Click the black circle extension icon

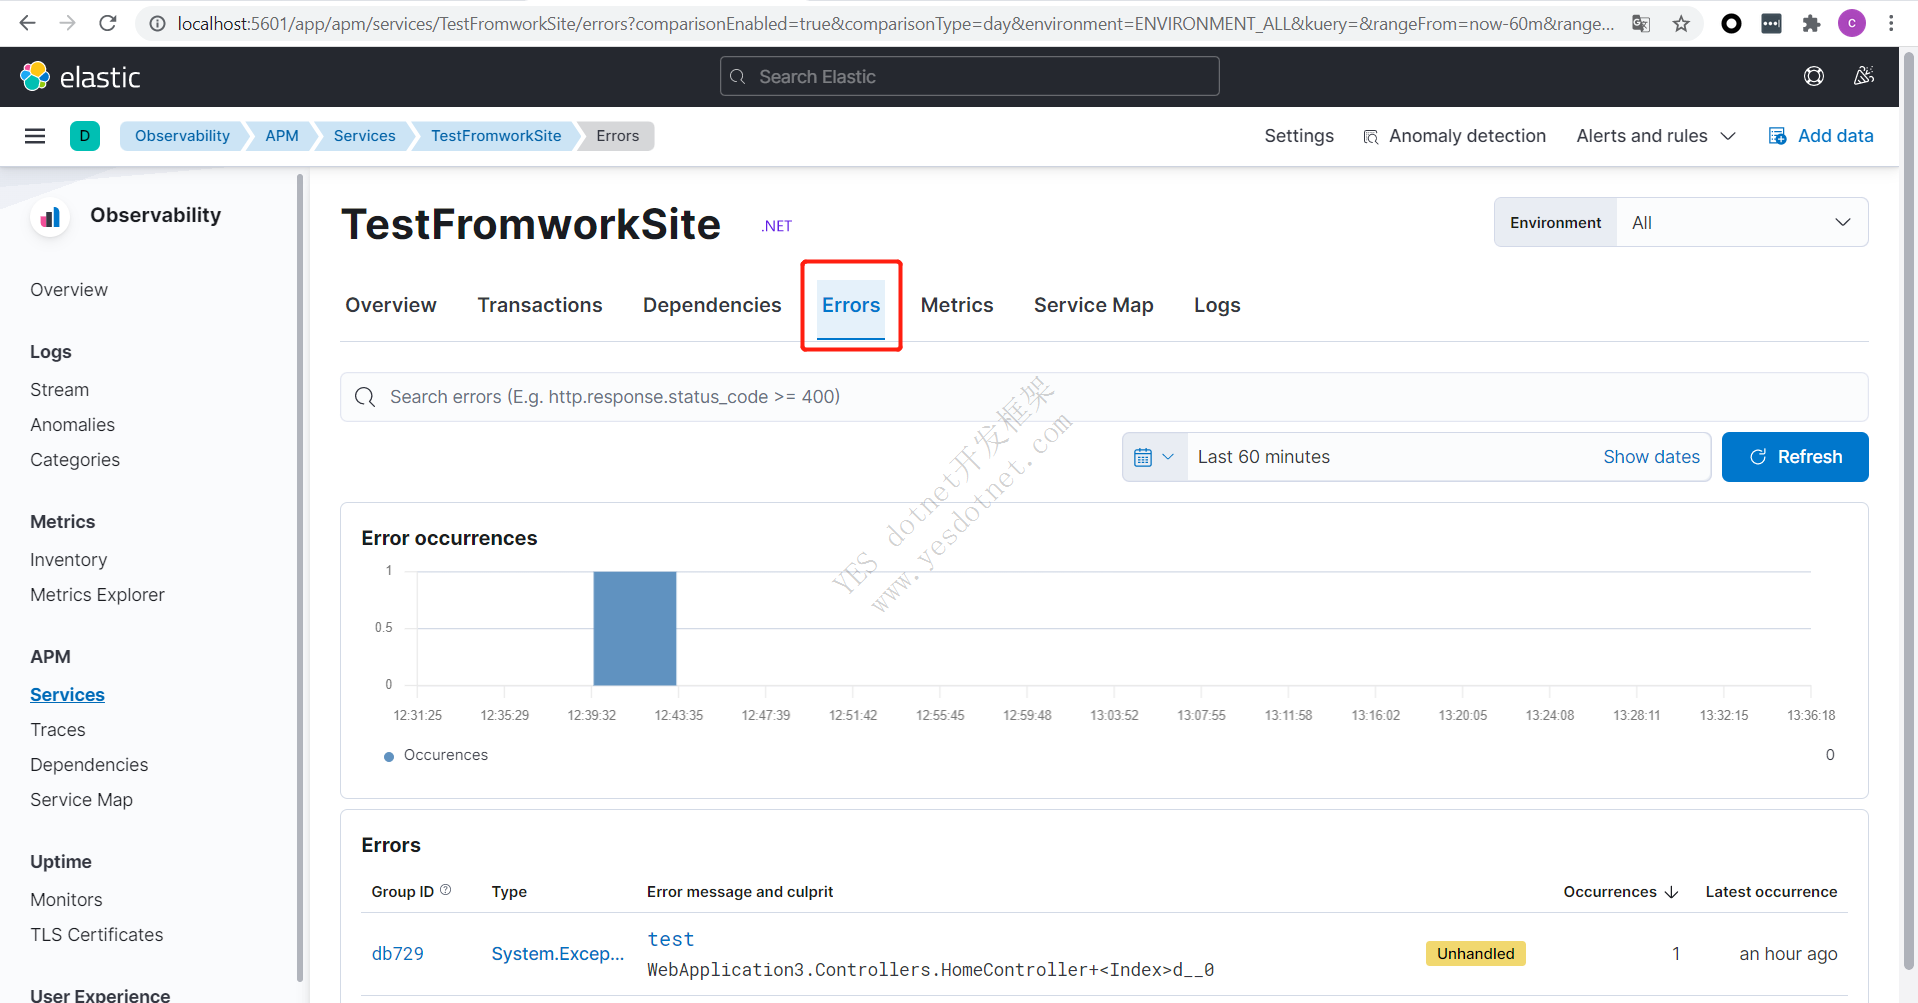click(1731, 23)
